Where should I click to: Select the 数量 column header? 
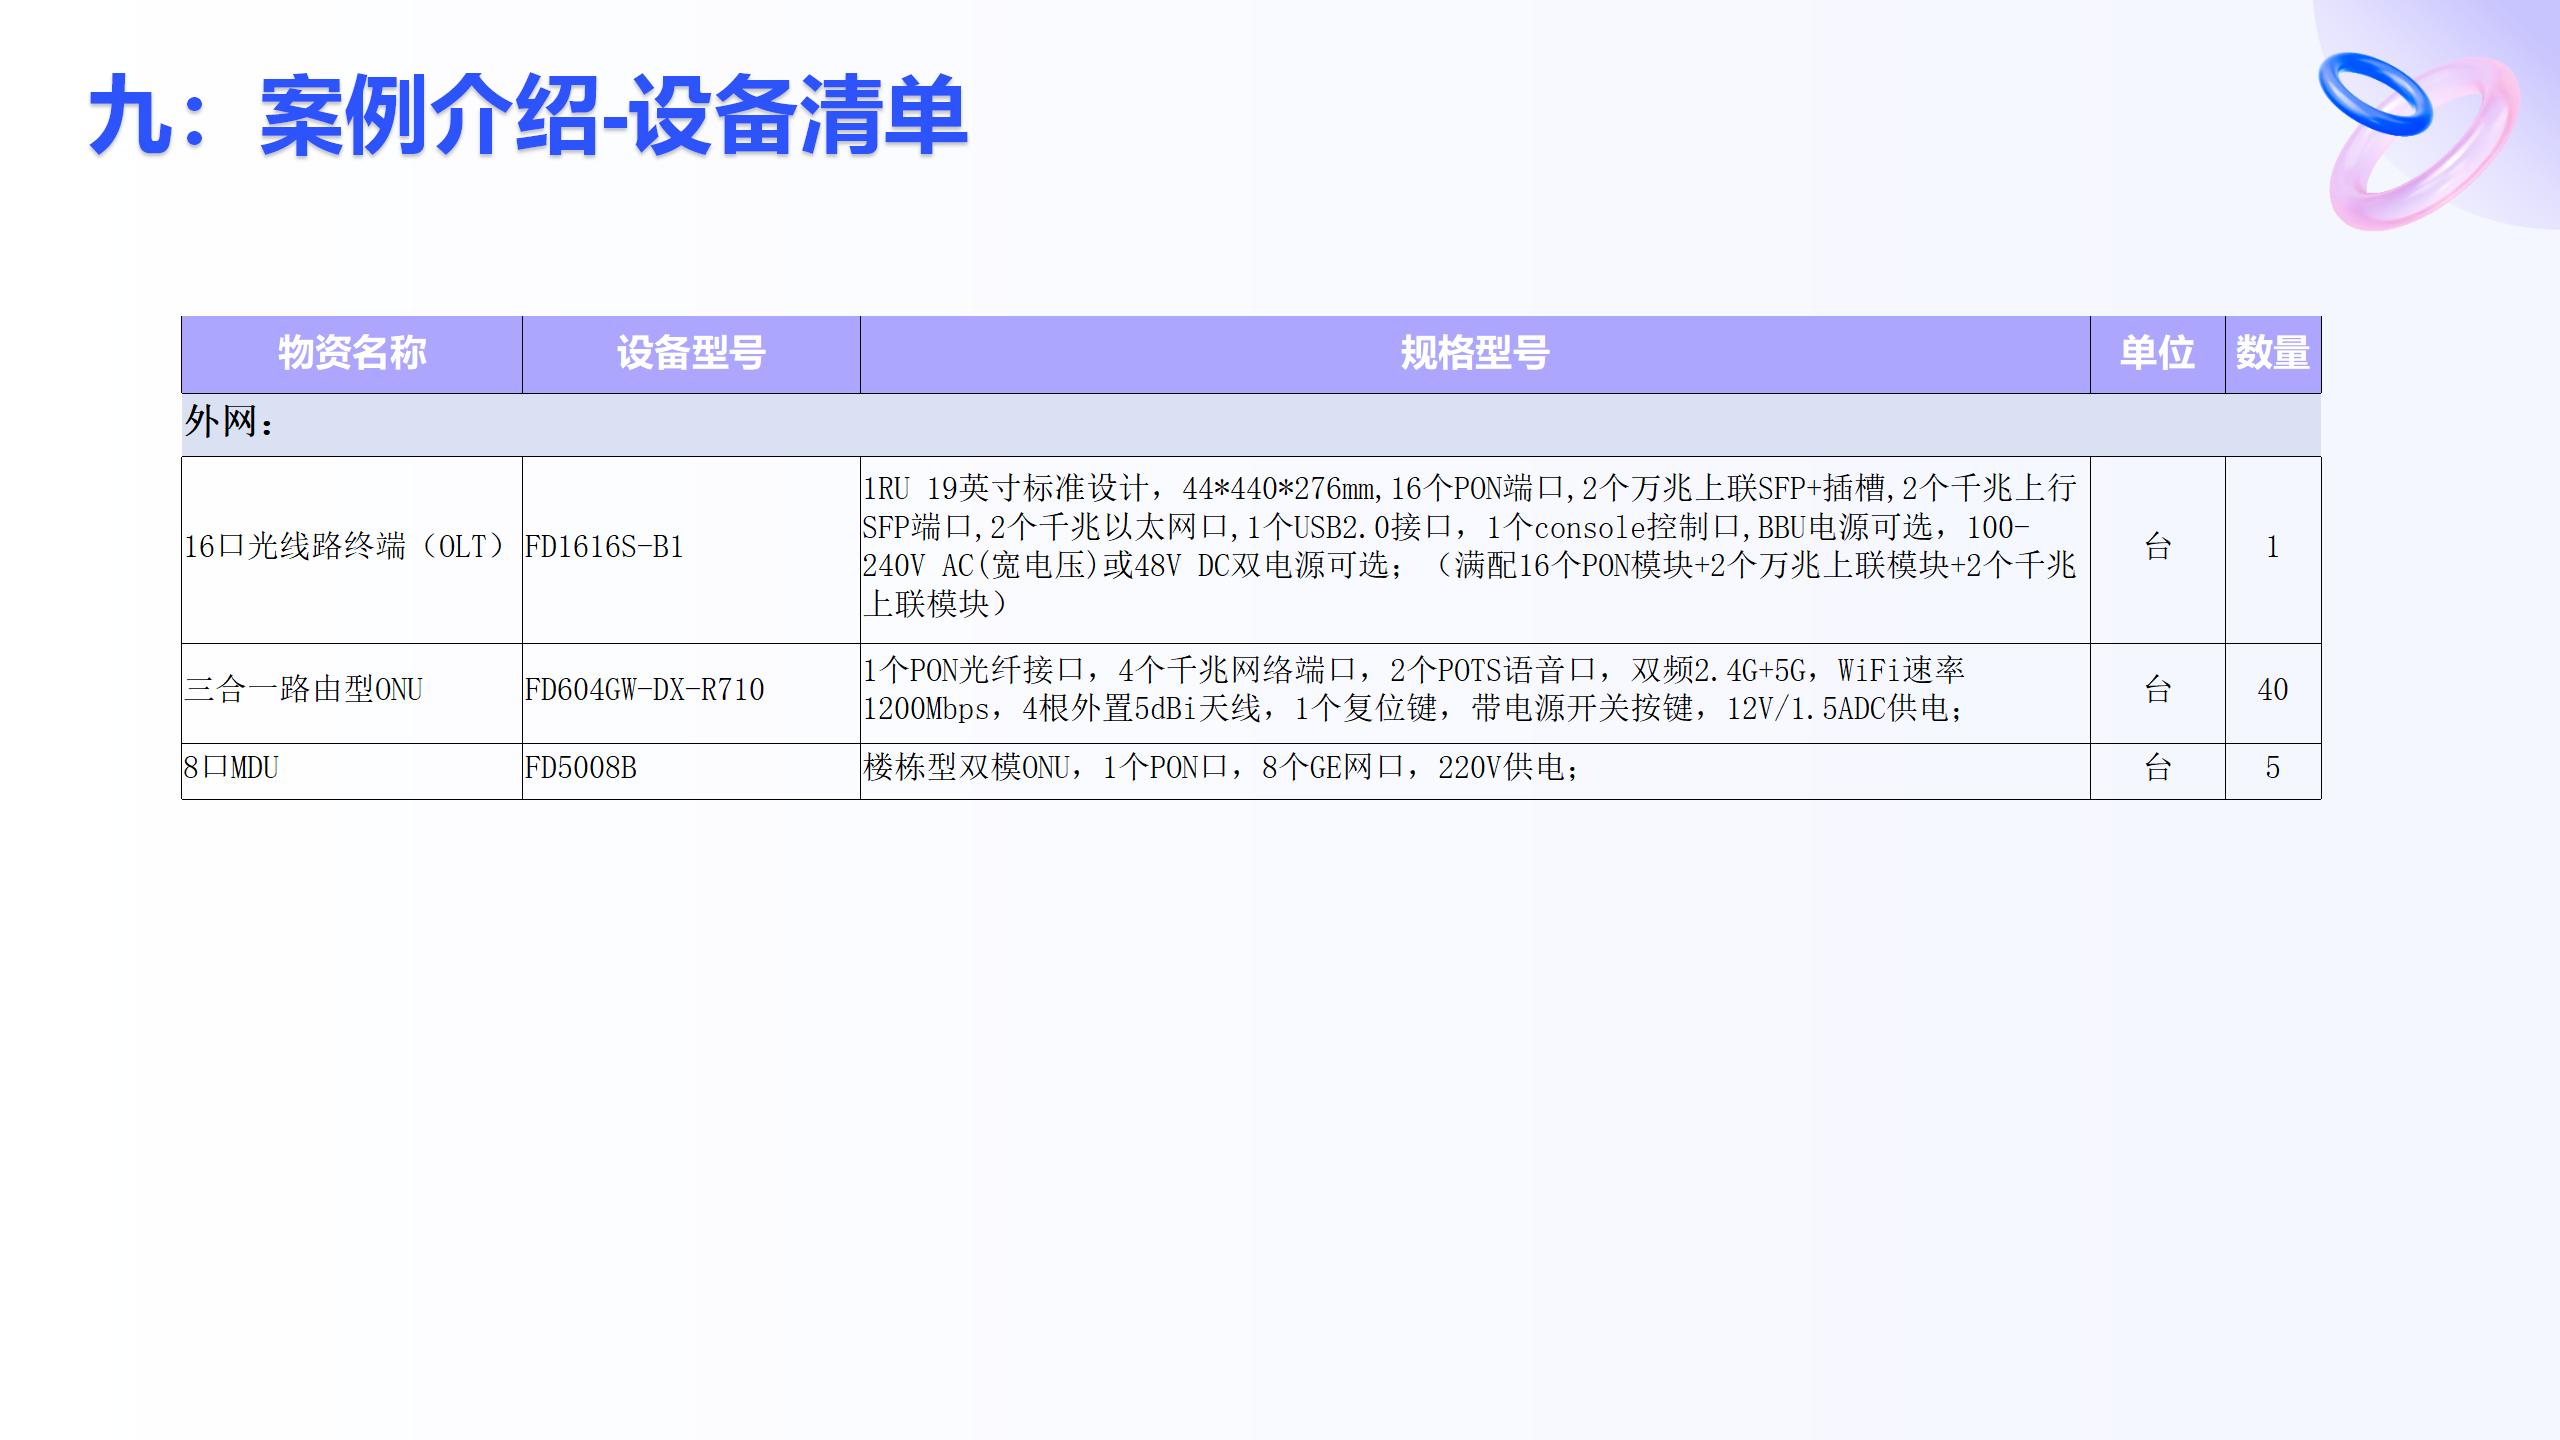2273,354
